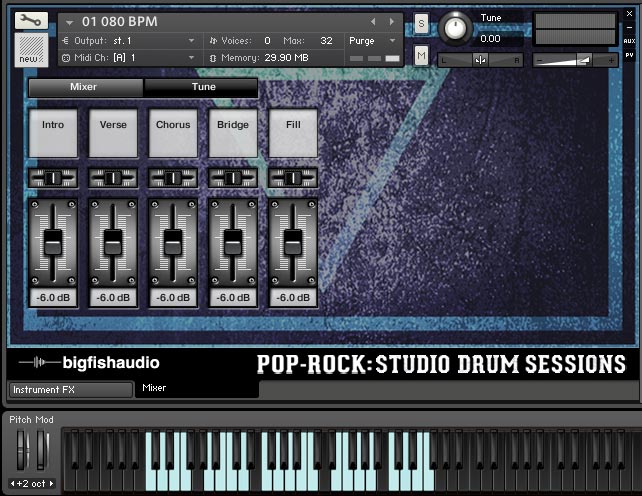Click the output routing icon
Image resolution: width=642 pixels, height=496 pixels.
(x=66, y=41)
